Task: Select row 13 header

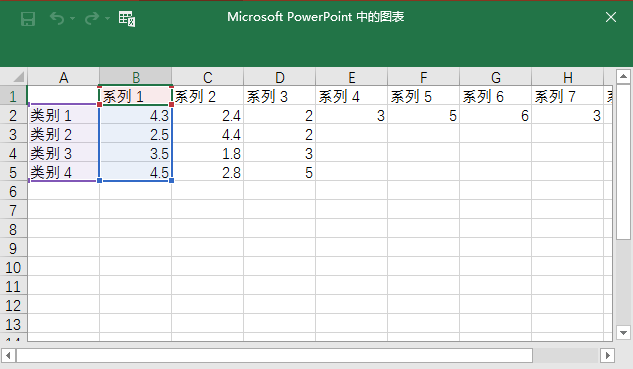Action: point(13,324)
